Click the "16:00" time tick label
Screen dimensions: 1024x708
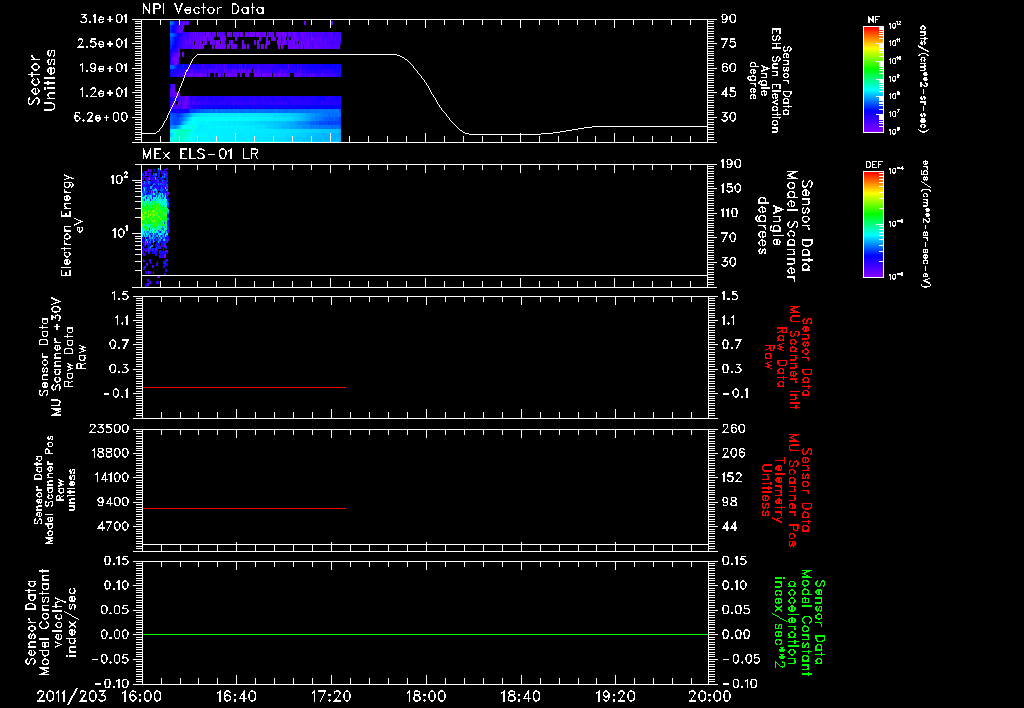(x=141, y=696)
